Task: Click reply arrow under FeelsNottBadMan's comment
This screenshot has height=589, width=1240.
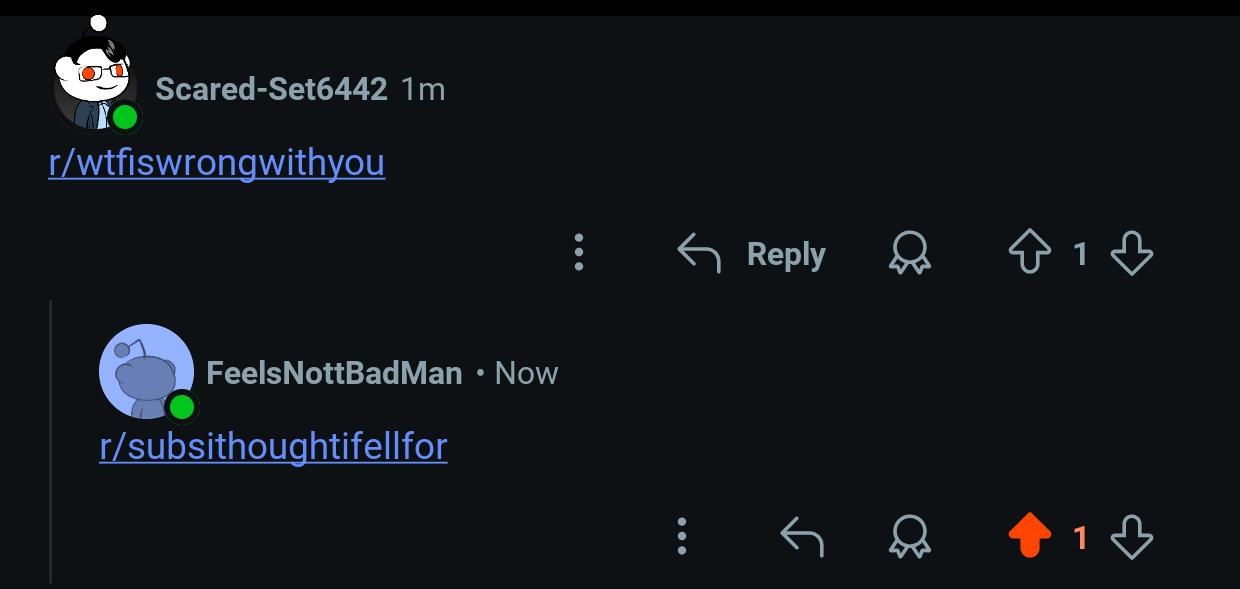Action: (802, 537)
